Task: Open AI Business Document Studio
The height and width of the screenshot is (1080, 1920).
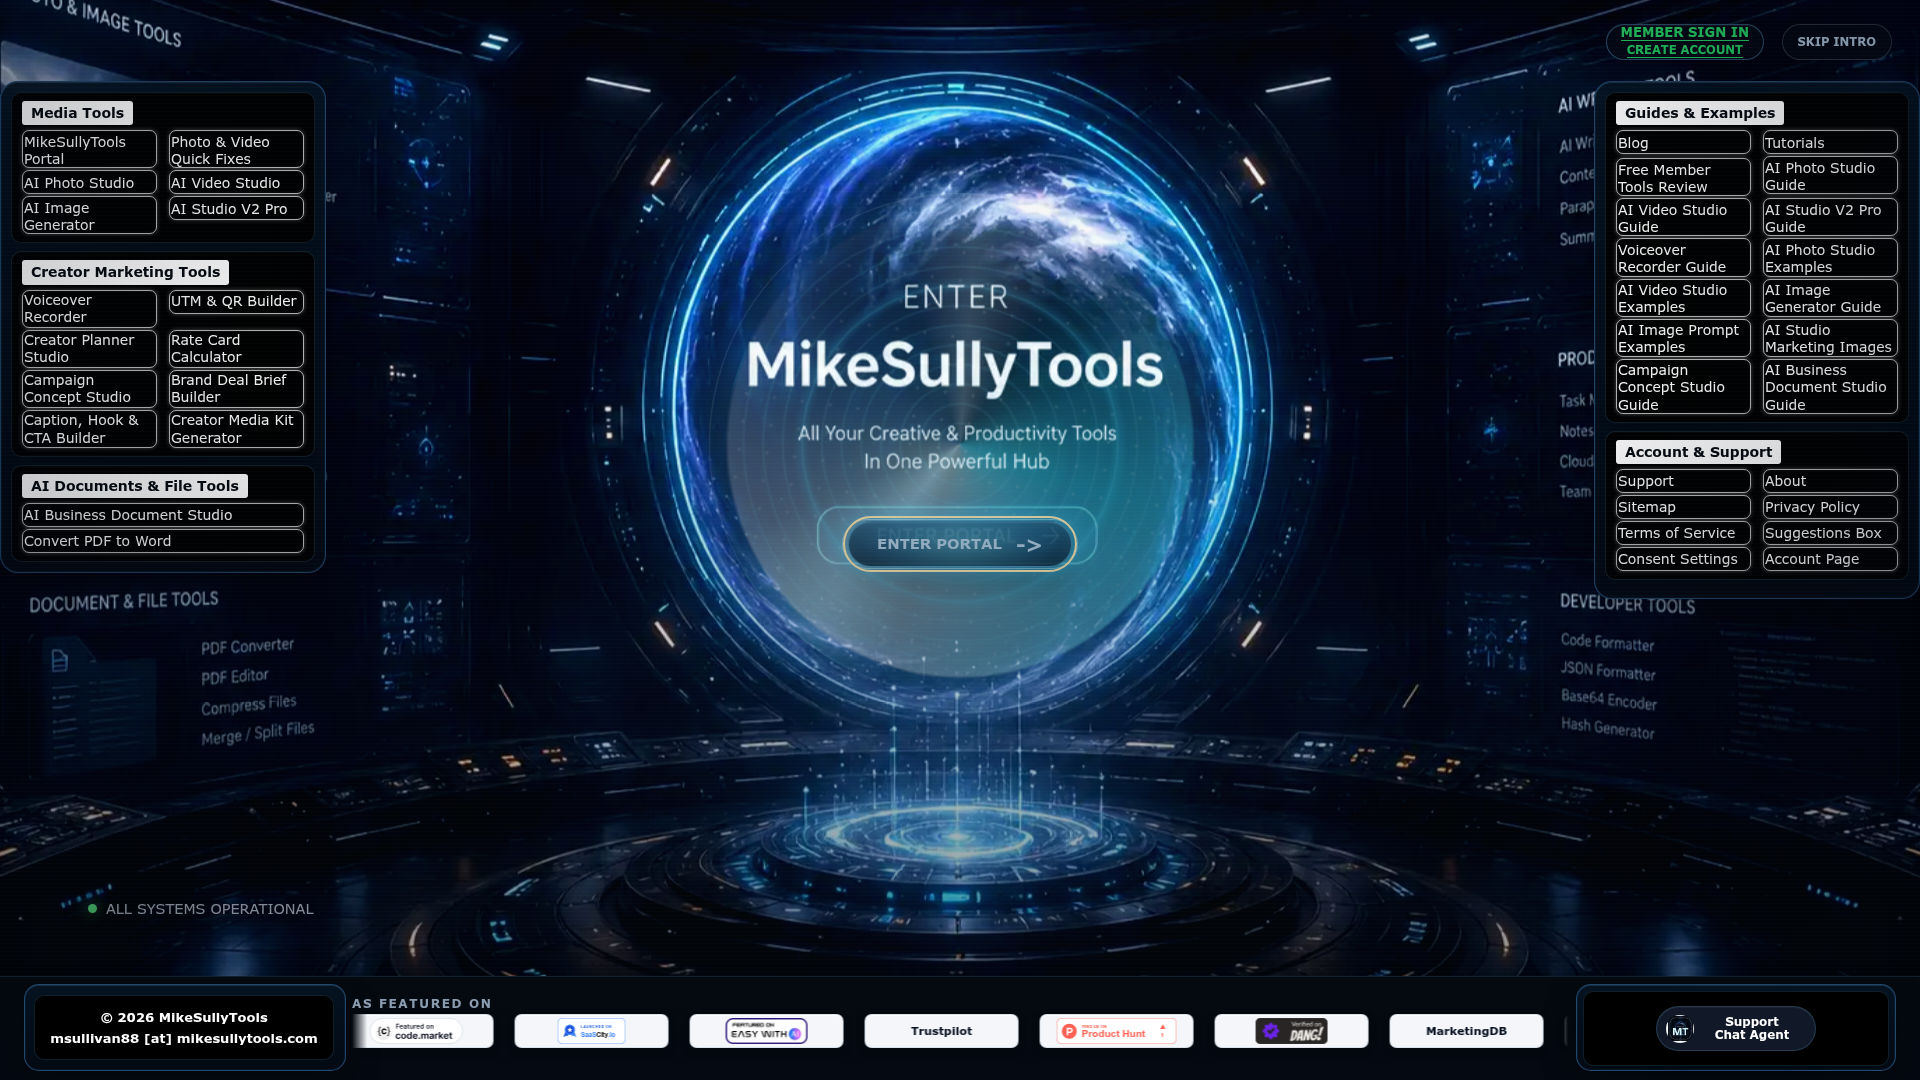Action: (x=163, y=515)
